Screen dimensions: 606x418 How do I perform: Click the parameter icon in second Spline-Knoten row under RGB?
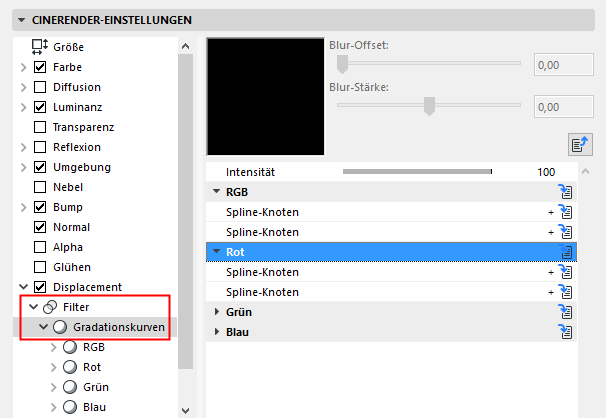click(x=565, y=232)
